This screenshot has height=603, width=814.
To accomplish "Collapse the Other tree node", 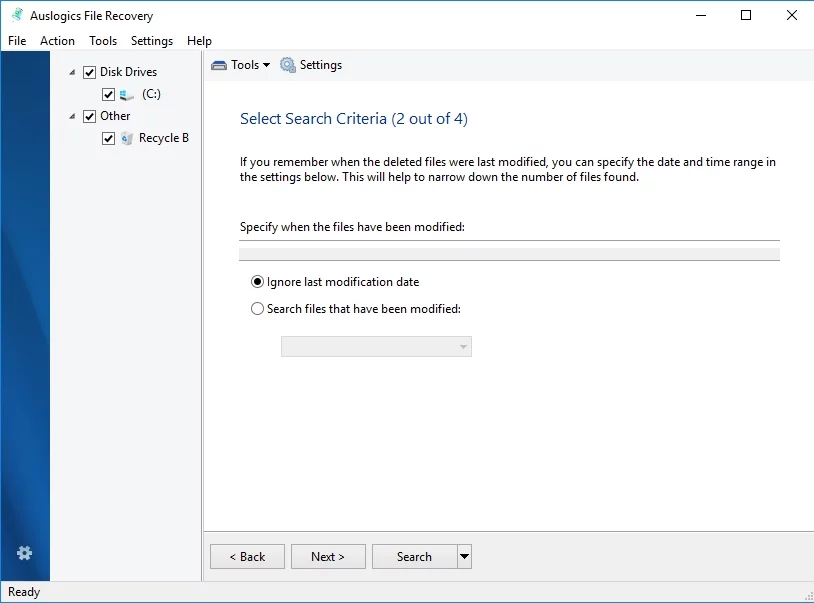I will [73, 116].
